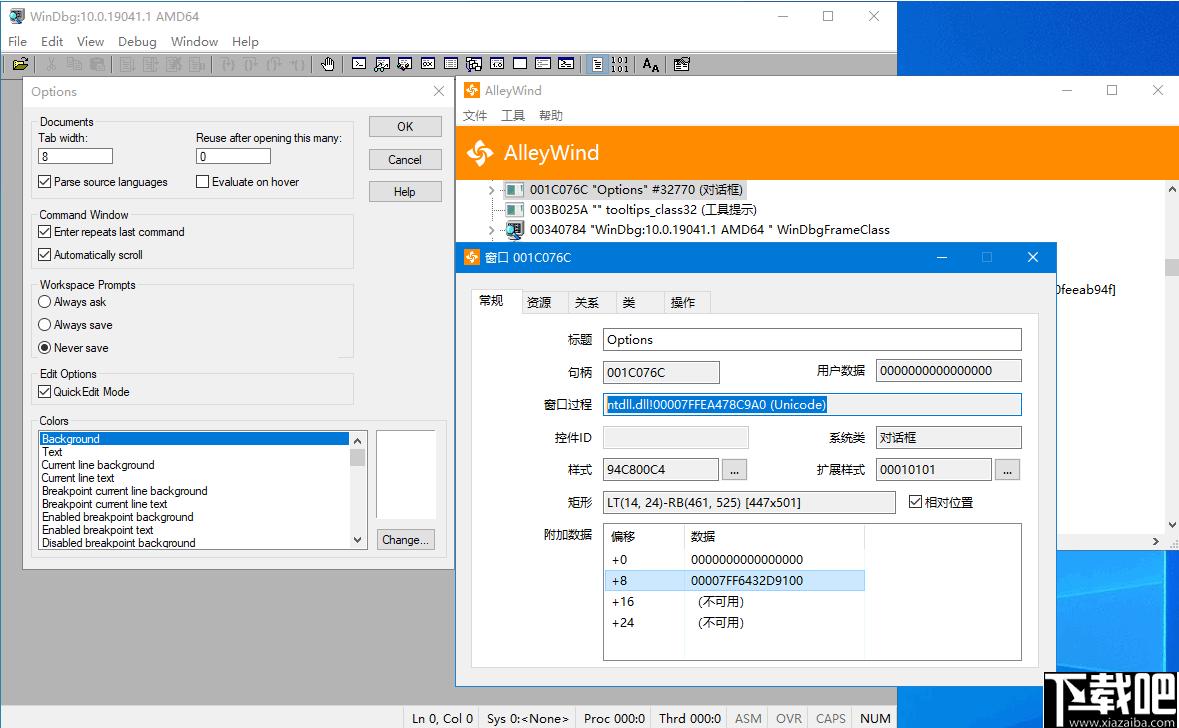Click the Open Source File toolbar icon
The width and height of the screenshot is (1179, 728).
point(20,65)
